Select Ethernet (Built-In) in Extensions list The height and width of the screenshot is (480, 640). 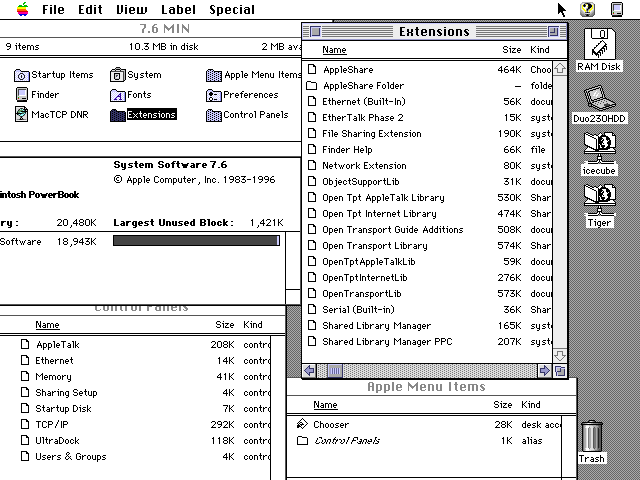click(x=429, y=102)
